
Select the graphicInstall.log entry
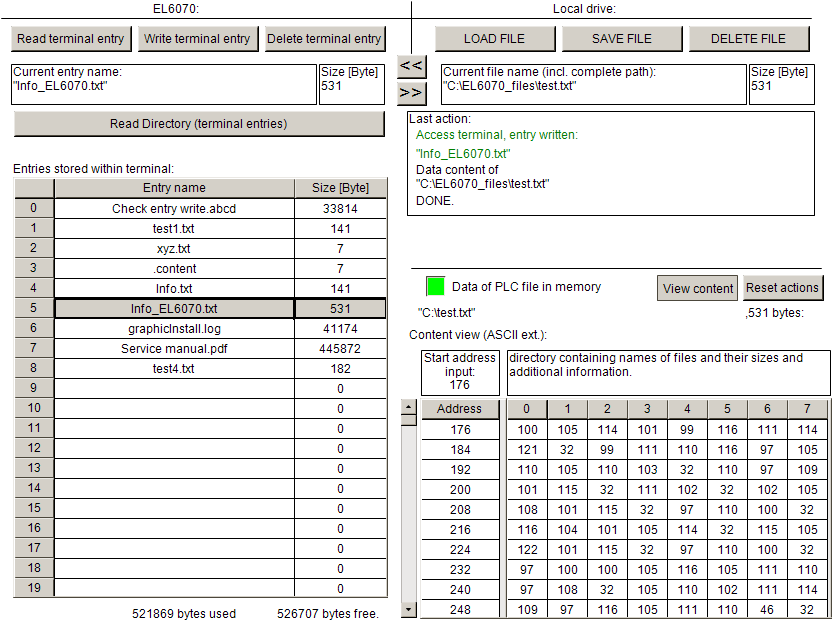(x=174, y=329)
